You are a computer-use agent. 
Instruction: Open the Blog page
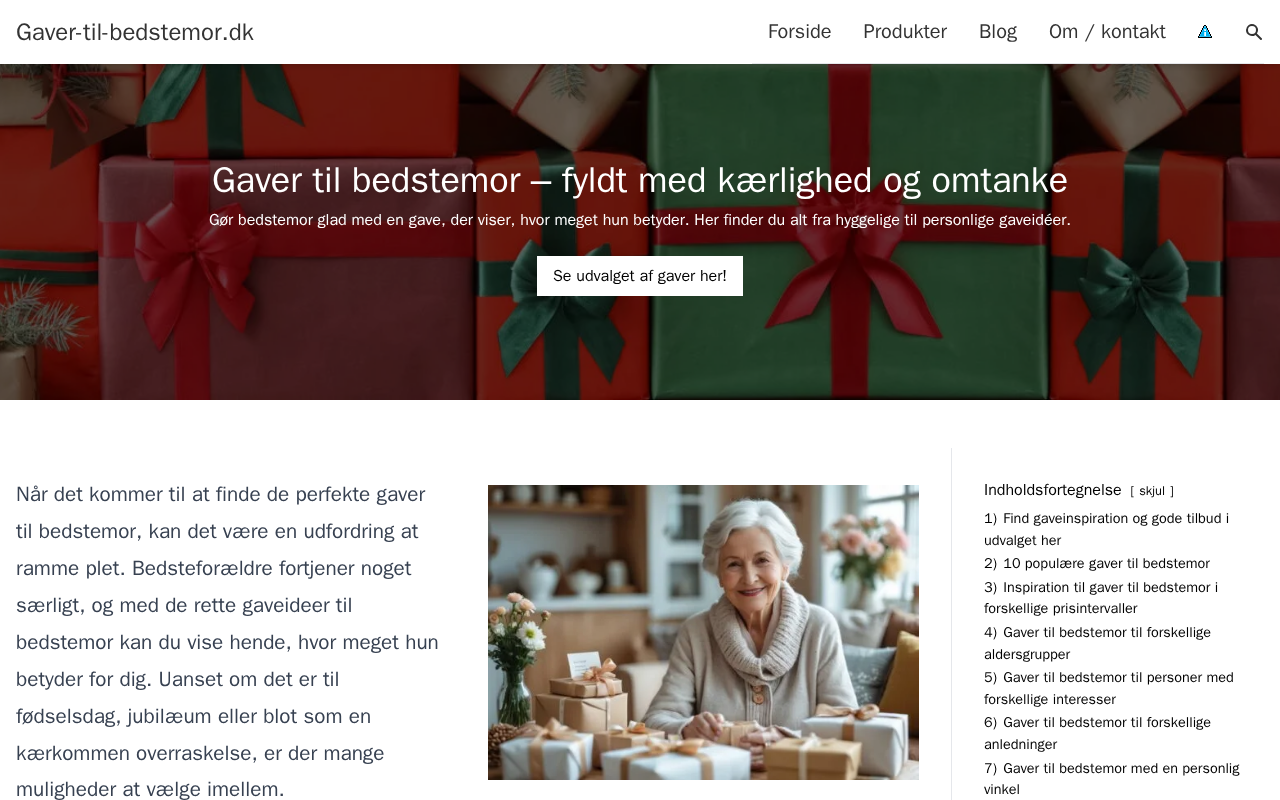coord(998,32)
